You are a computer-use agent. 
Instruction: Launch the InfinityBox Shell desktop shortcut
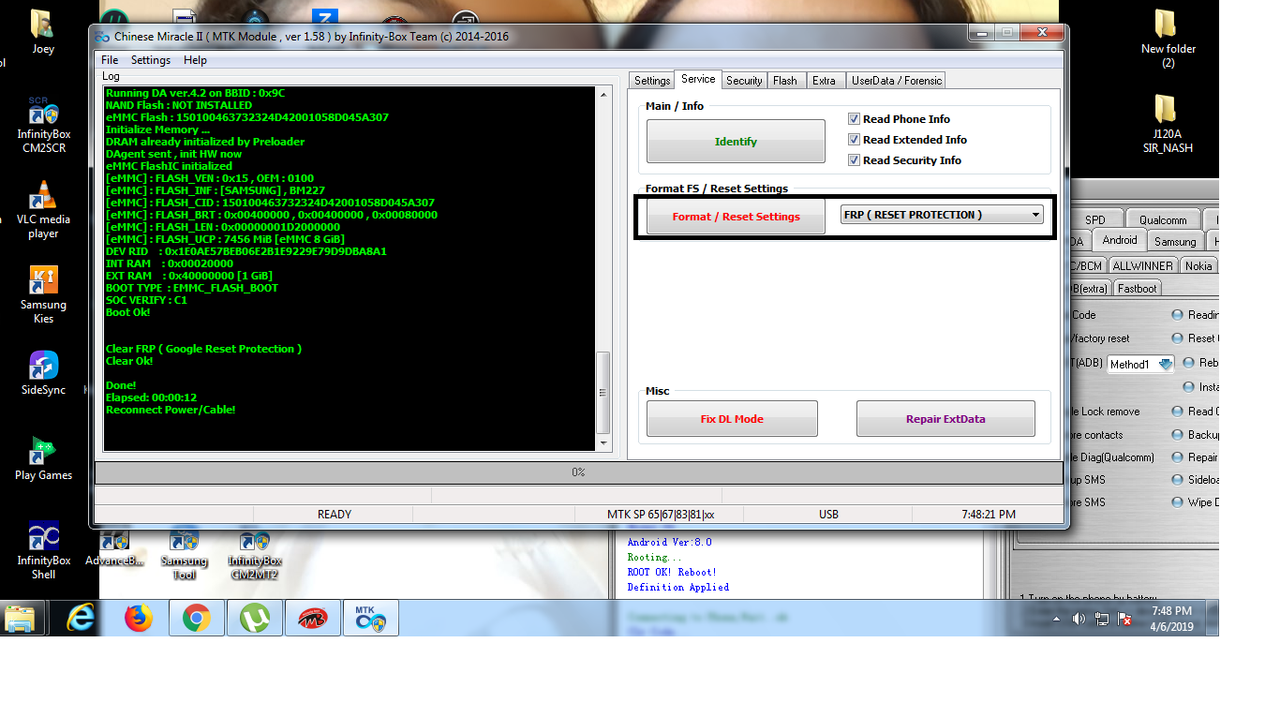pos(43,549)
